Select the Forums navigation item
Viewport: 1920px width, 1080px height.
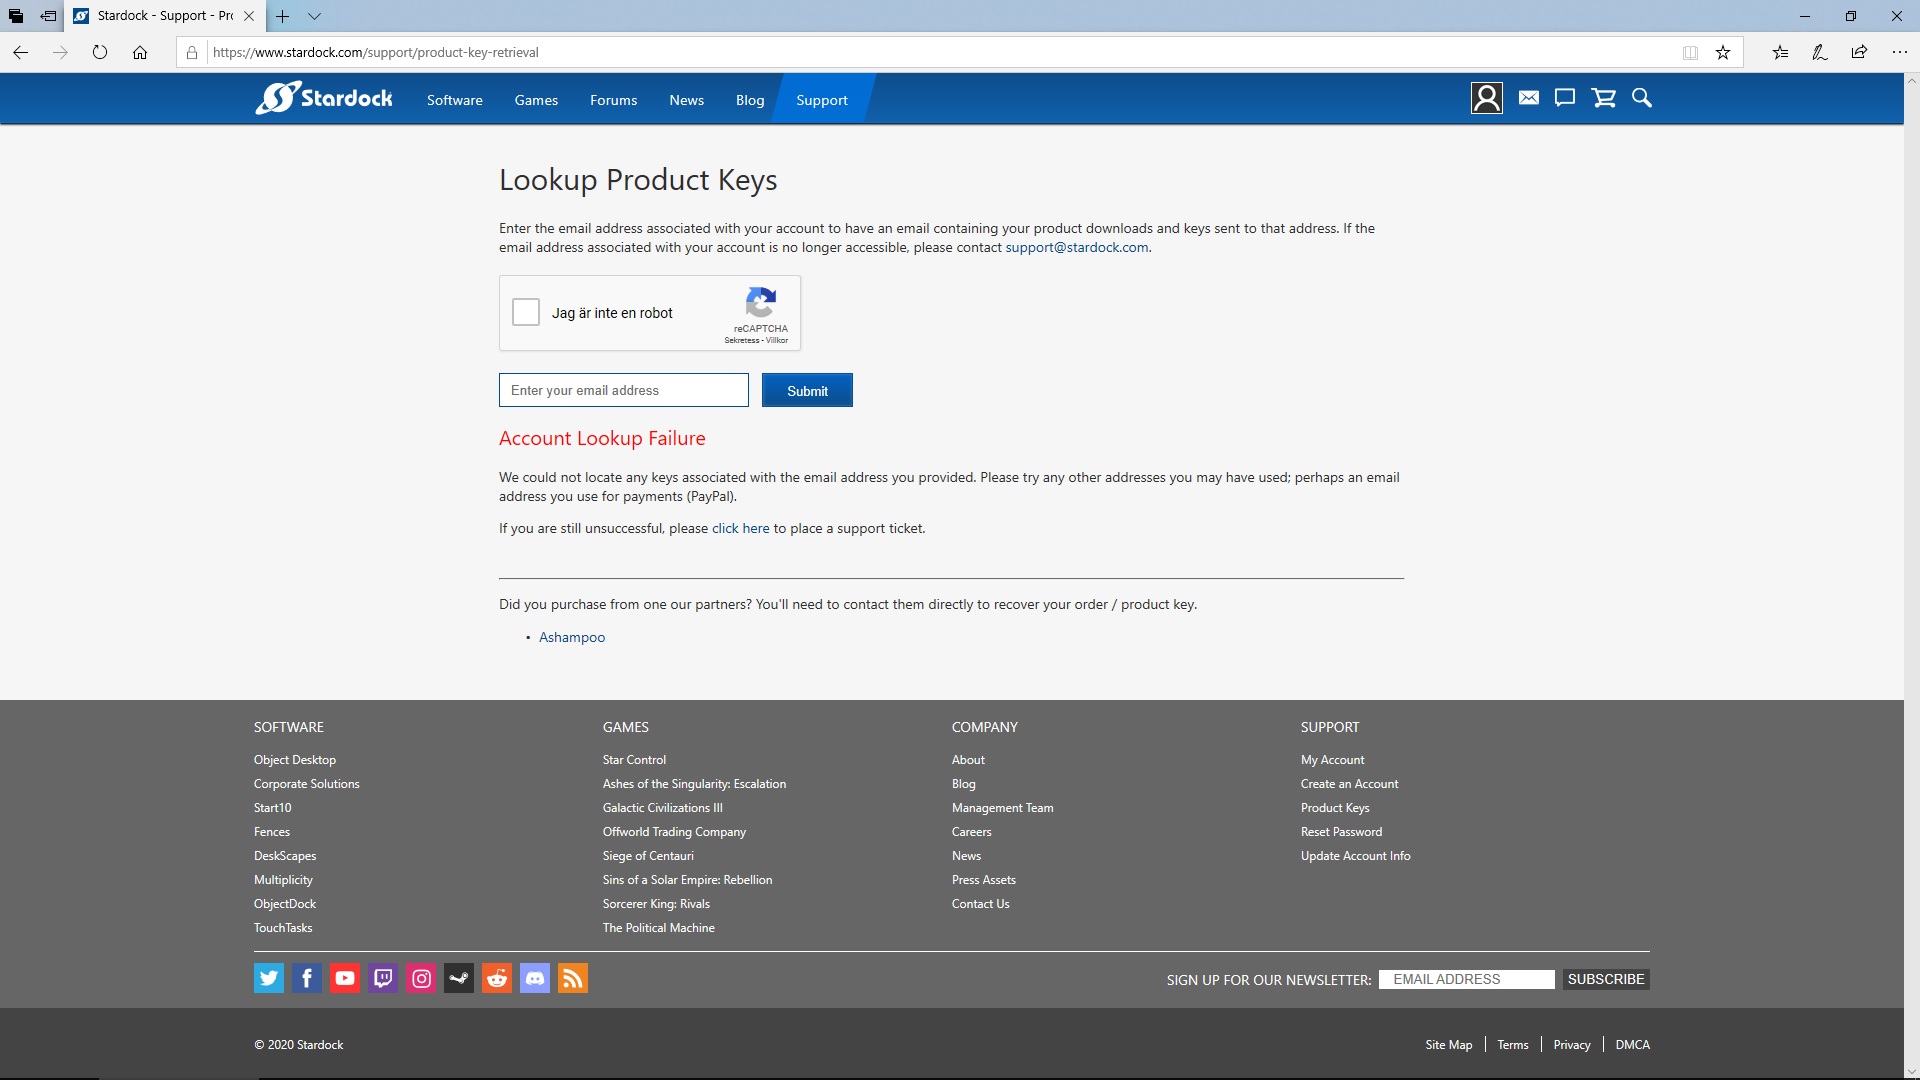[613, 100]
